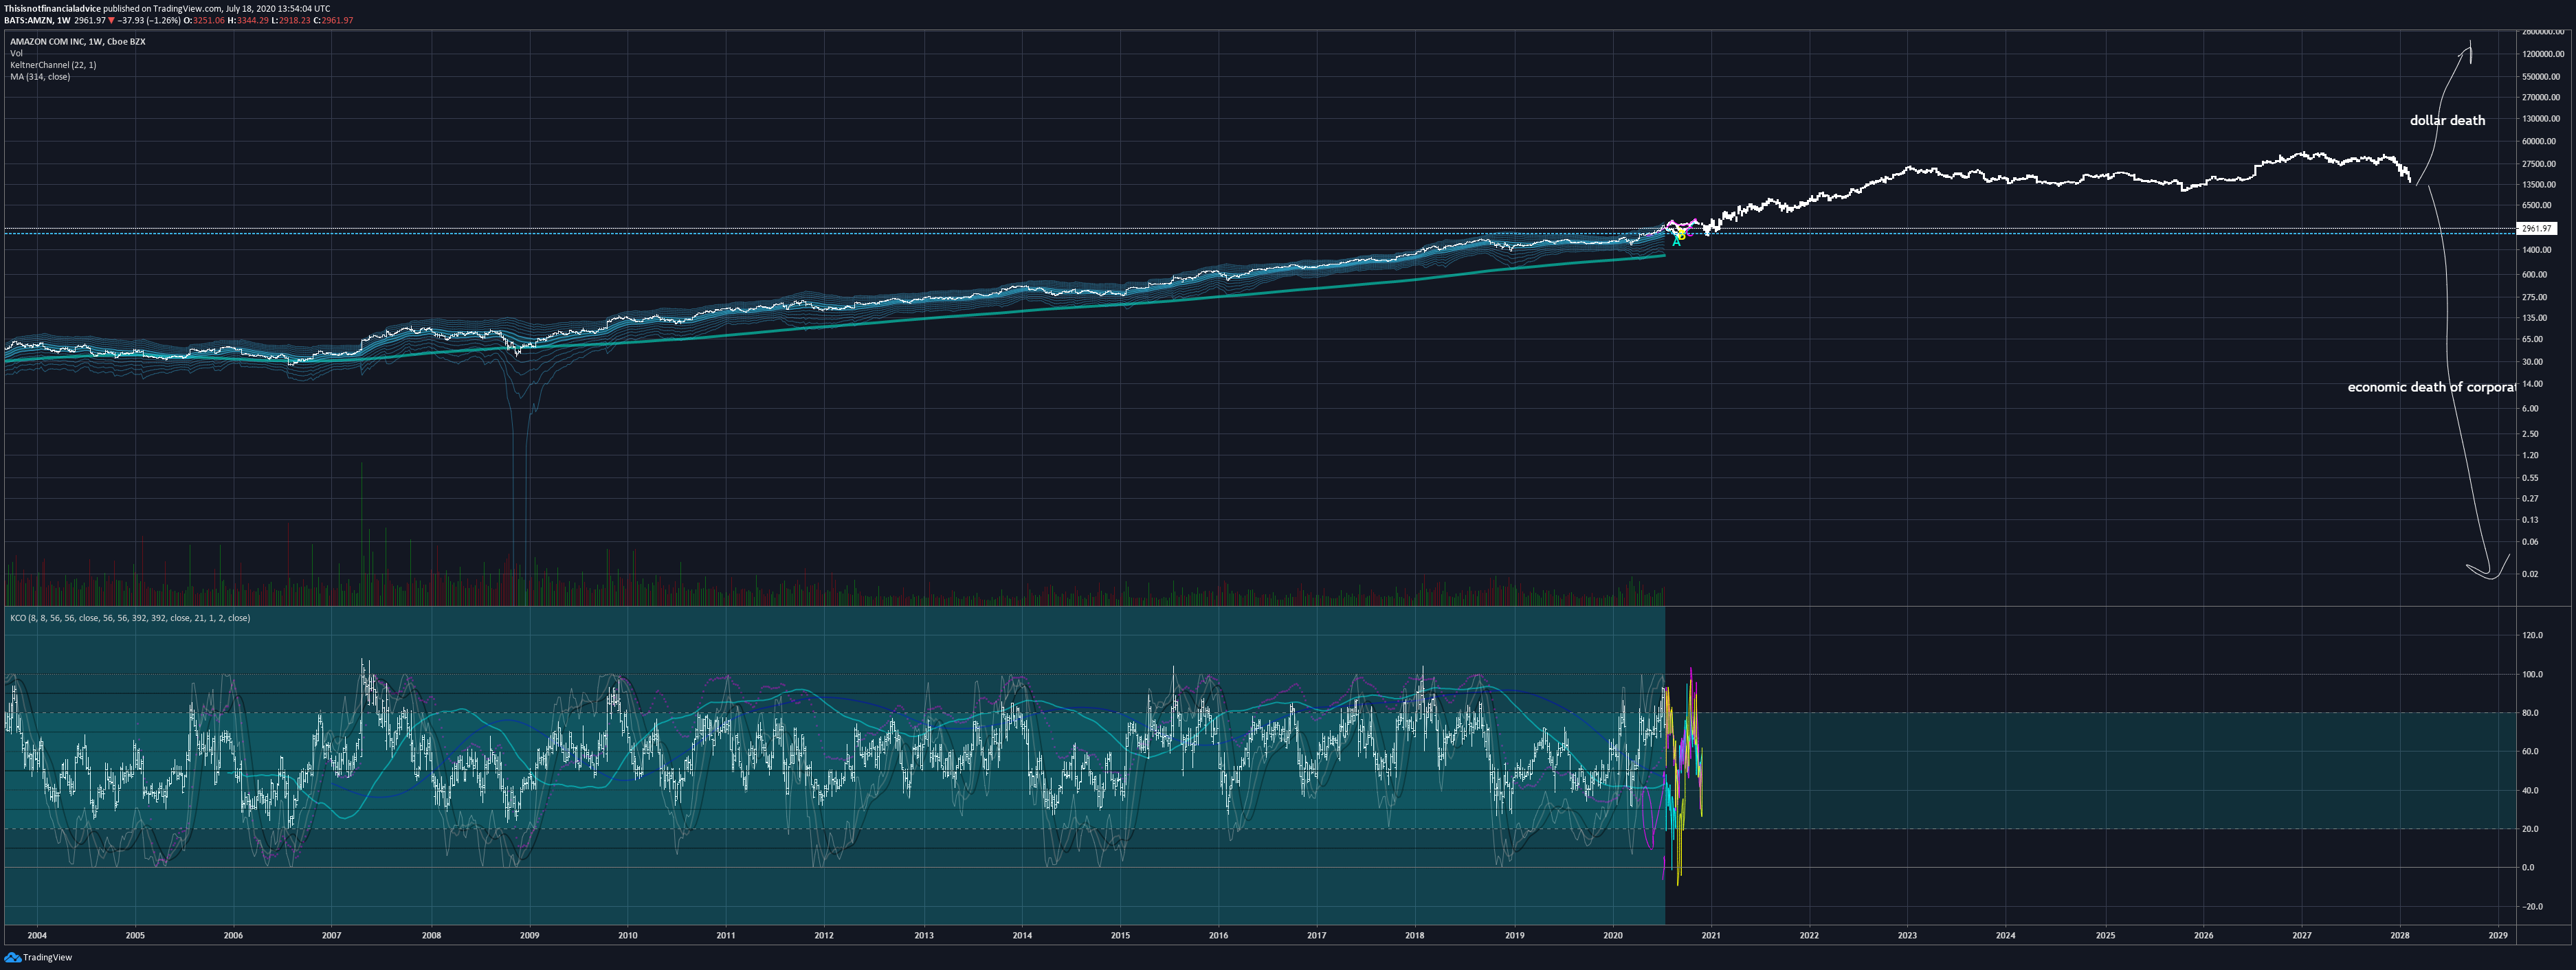Click the 600.00 price axis label
The height and width of the screenshot is (970, 2576).
click(2535, 274)
